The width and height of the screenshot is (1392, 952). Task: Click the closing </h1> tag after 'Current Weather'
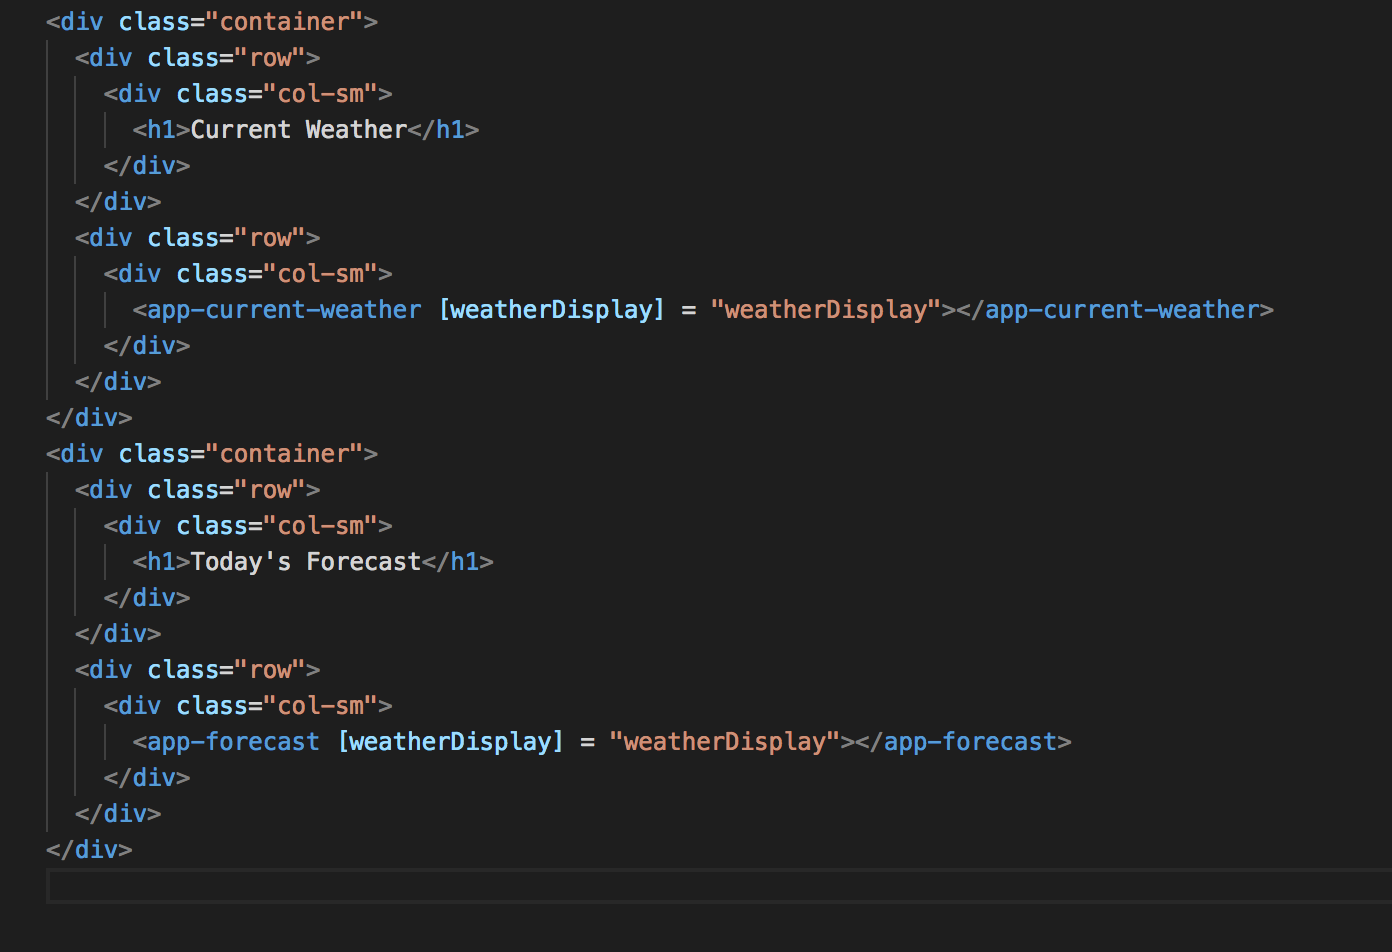[444, 130]
